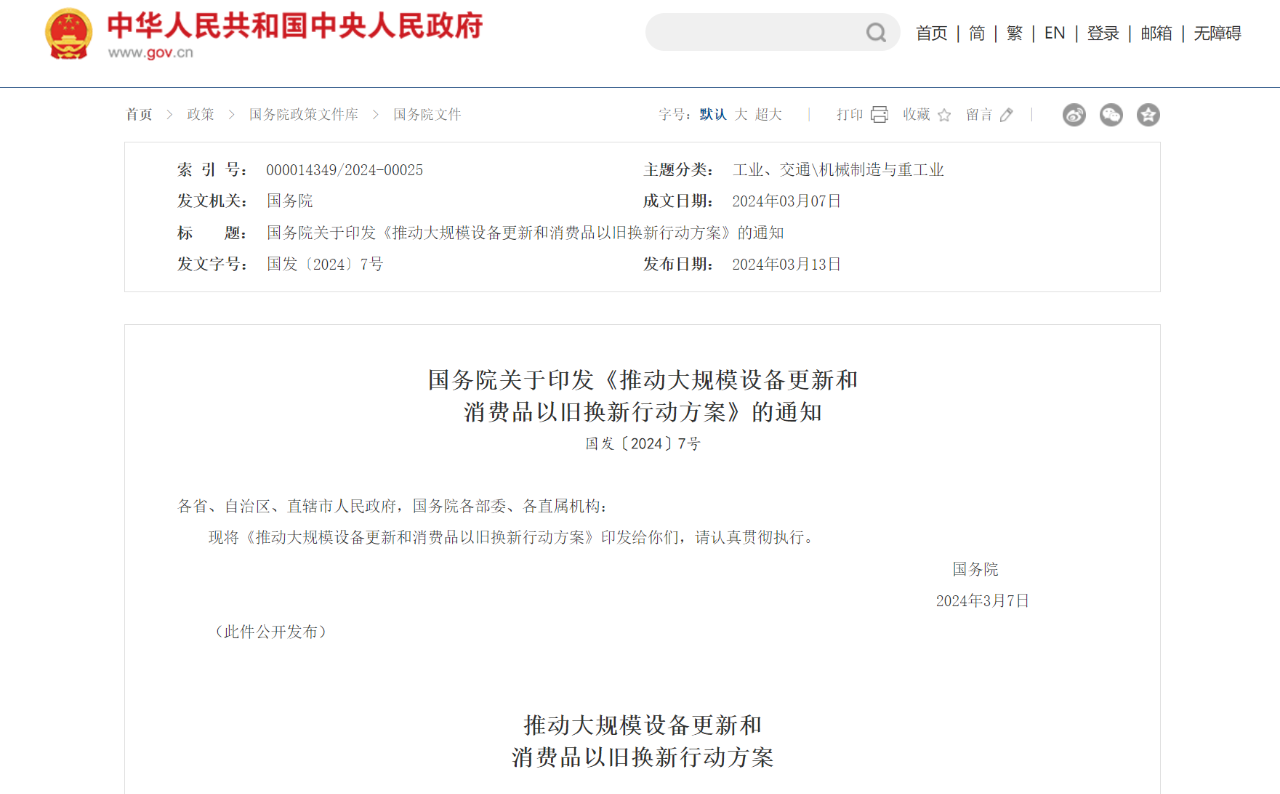Set font size to 默认
Image resolution: width=1280 pixels, height=794 pixels.
pyautogui.click(x=713, y=115)
